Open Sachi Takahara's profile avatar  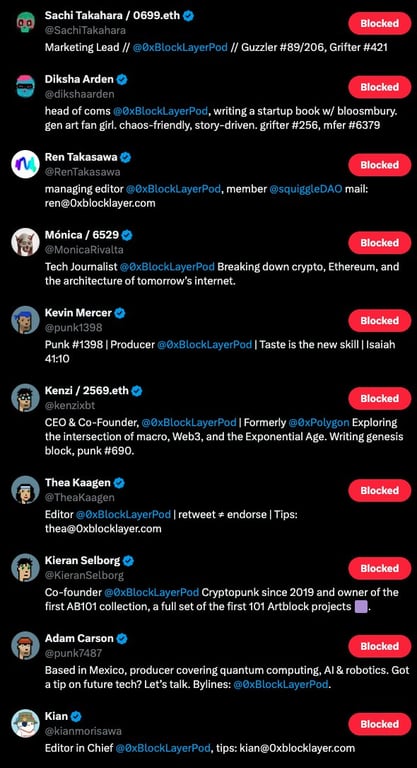25,23
